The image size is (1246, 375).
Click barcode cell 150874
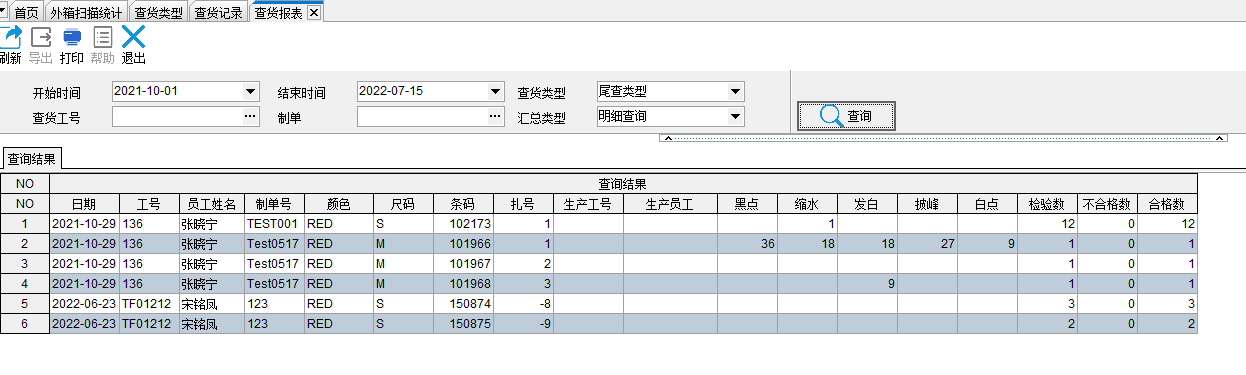(463, 304)
